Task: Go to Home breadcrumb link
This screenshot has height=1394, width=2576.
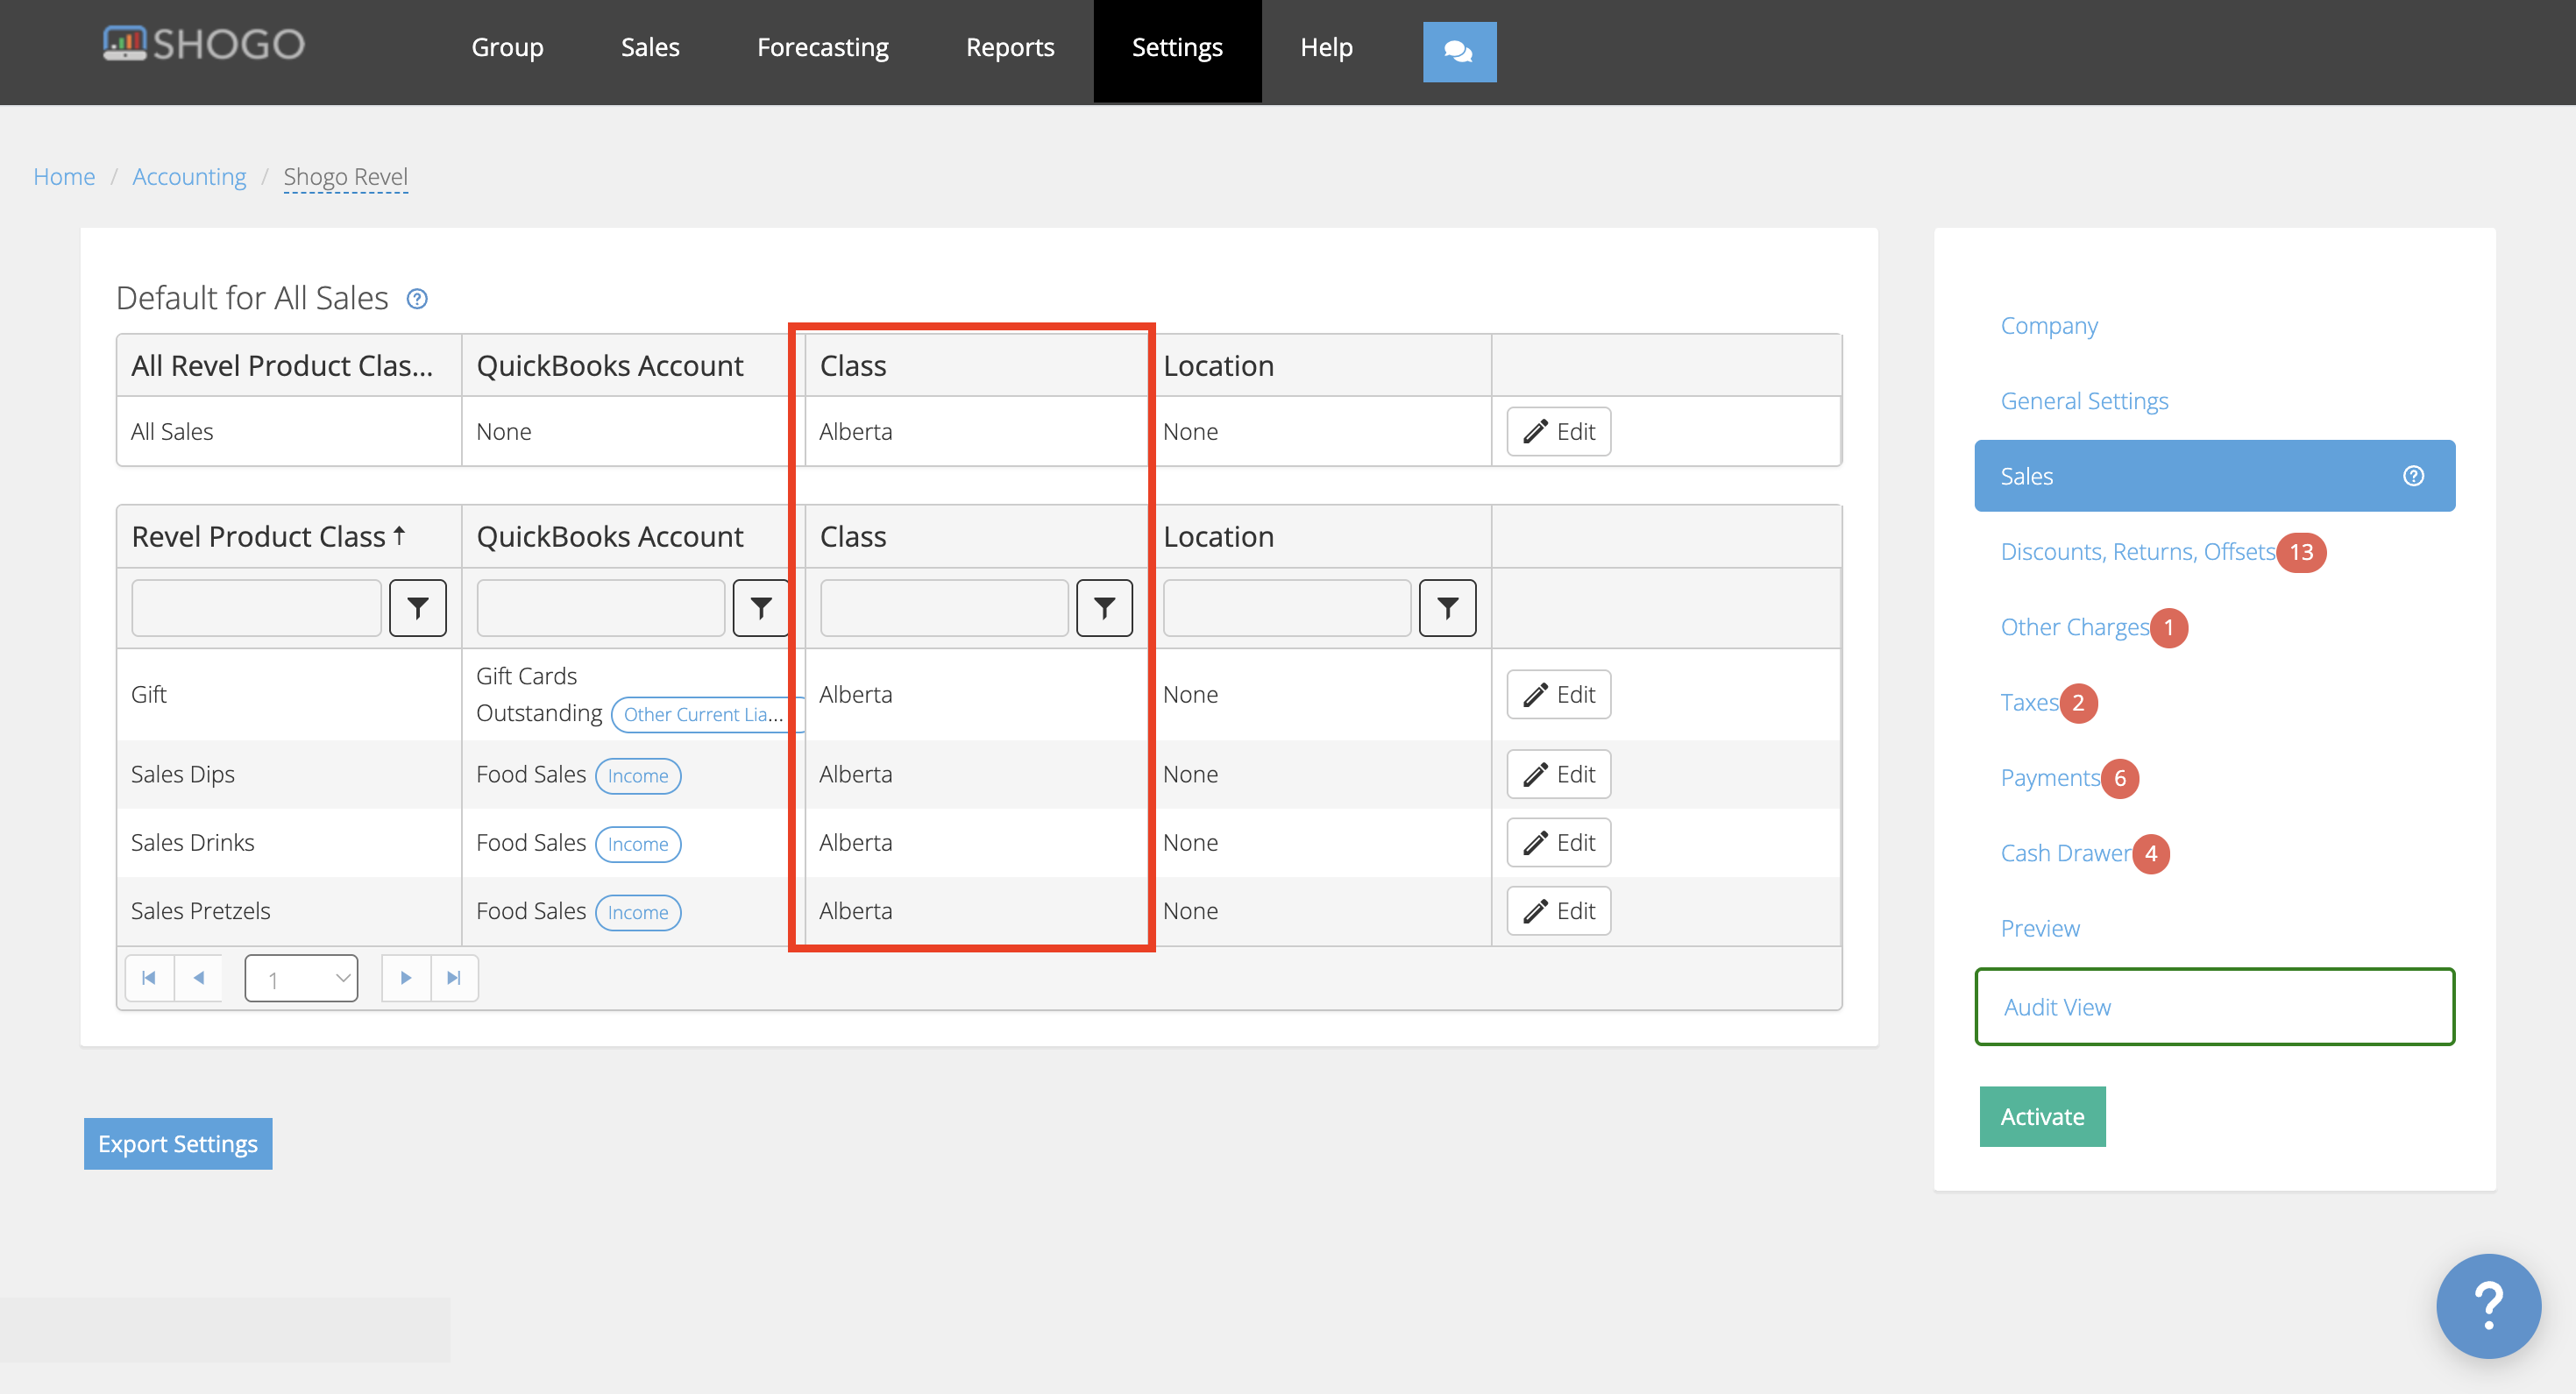Action: pos(64,177)
